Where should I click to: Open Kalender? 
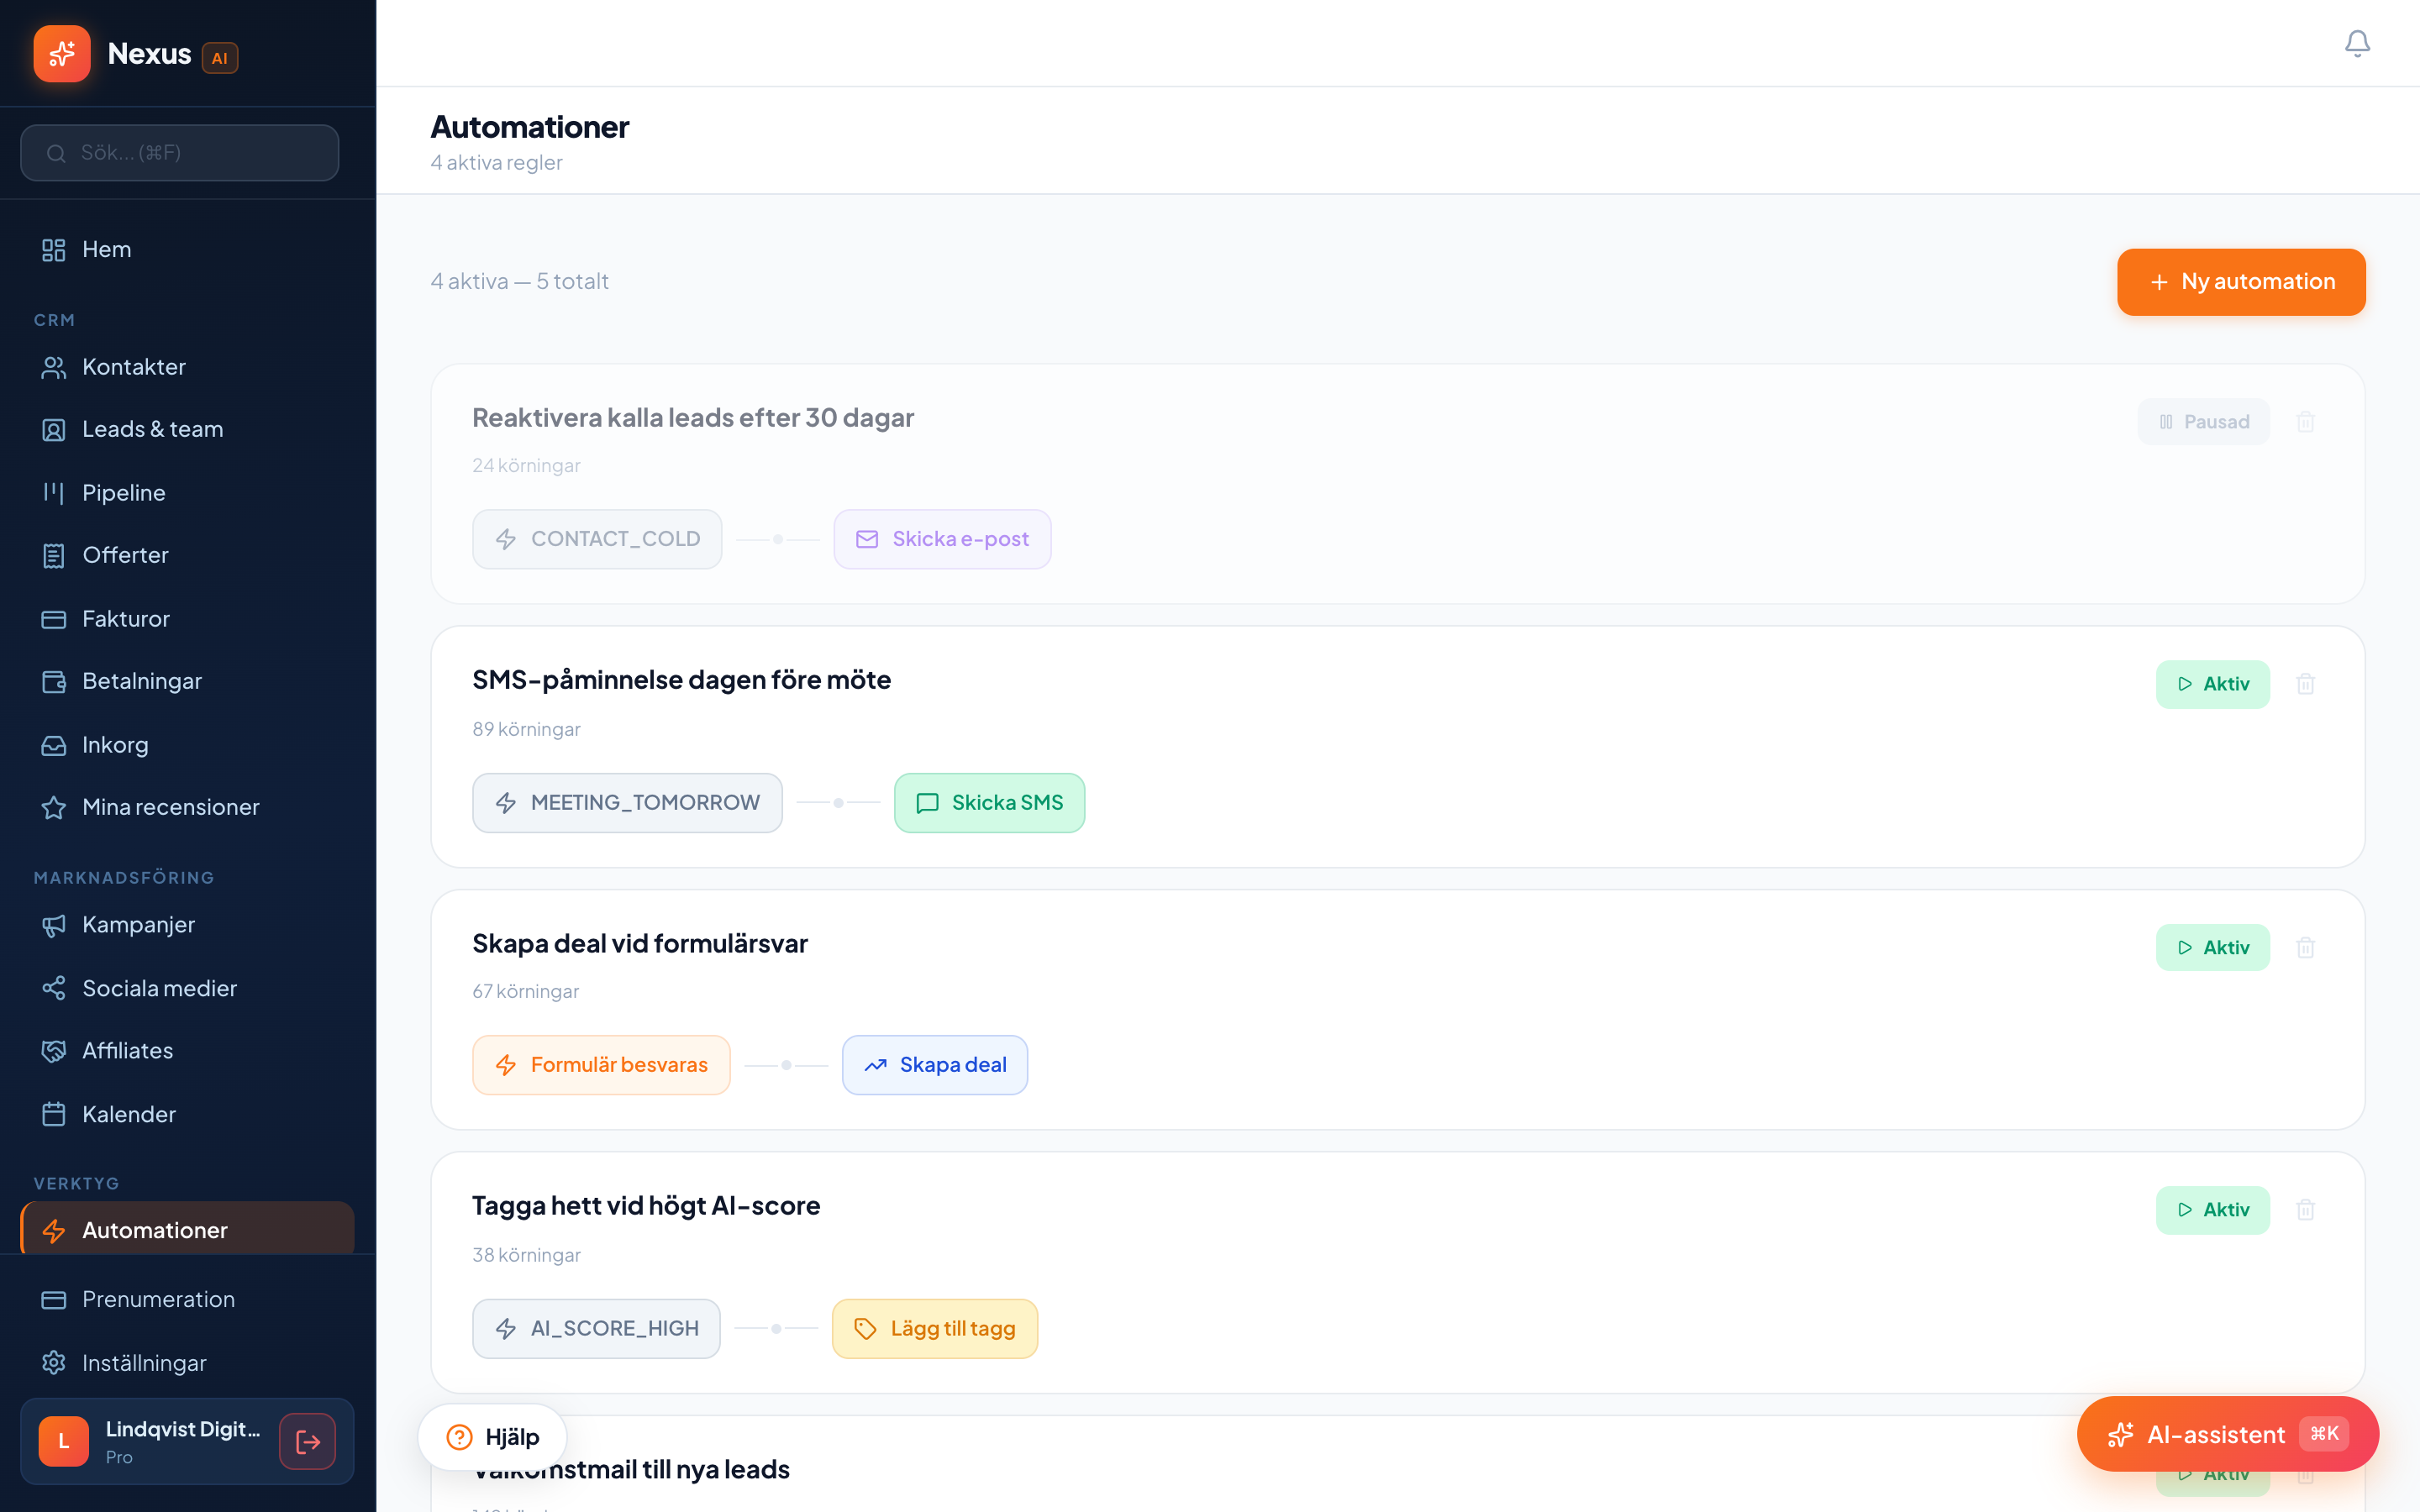pos(187,1114)
